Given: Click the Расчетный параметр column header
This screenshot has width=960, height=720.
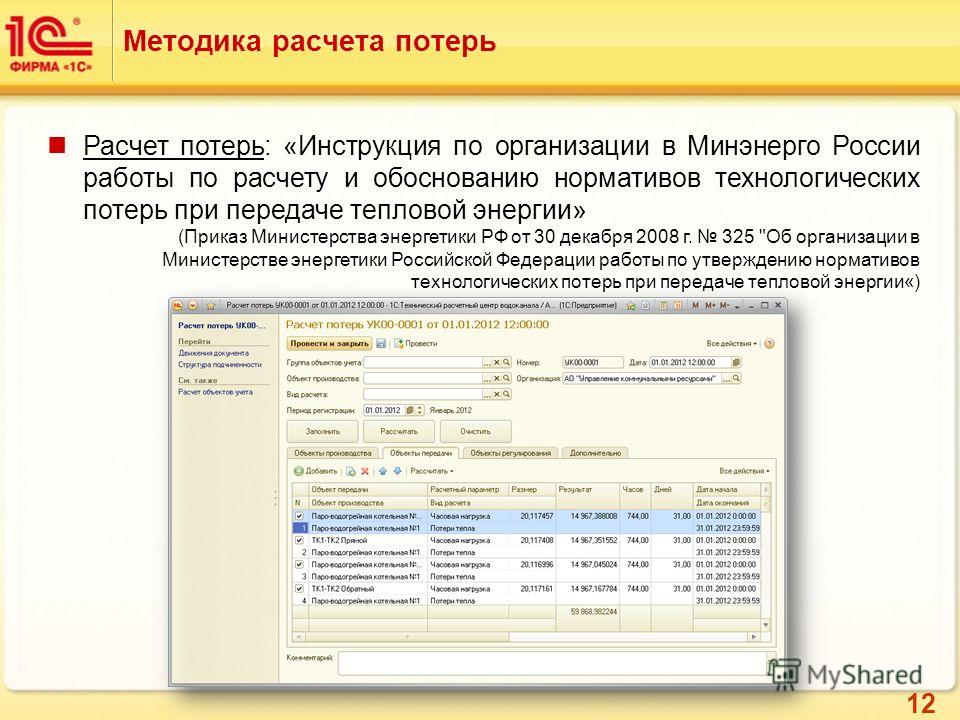Looking at the screenshot, I should click(x=467, y=489).
